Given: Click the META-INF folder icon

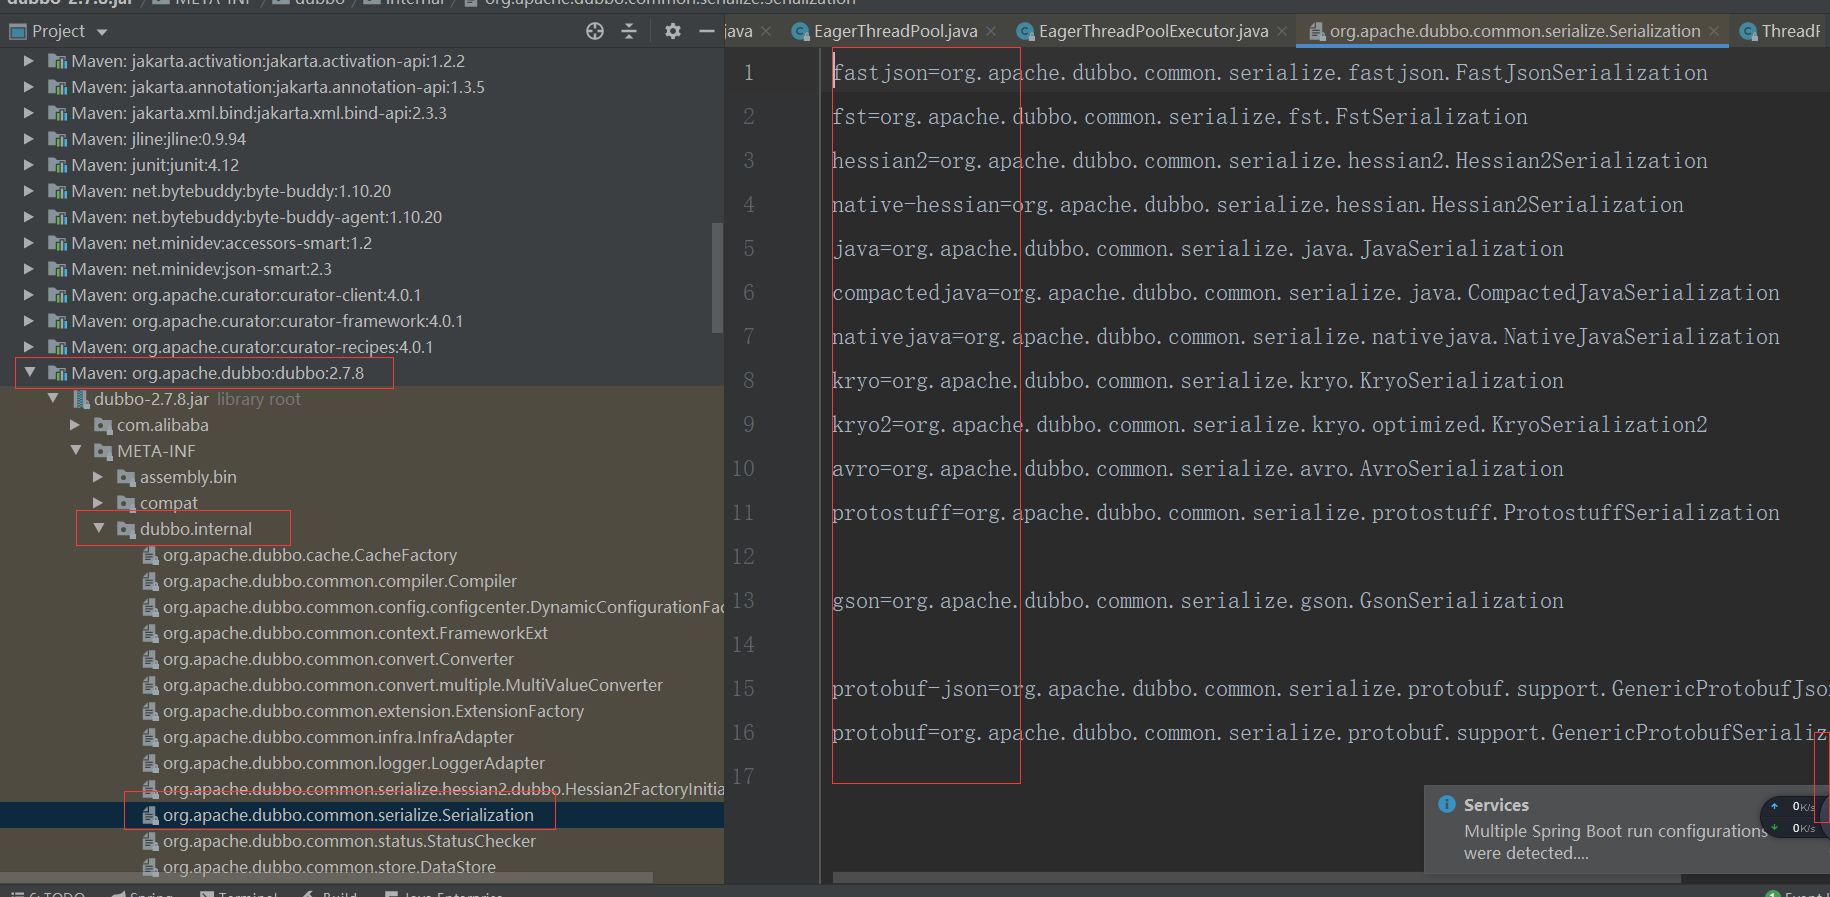Looking at the screenshot, I should (103, 451).
